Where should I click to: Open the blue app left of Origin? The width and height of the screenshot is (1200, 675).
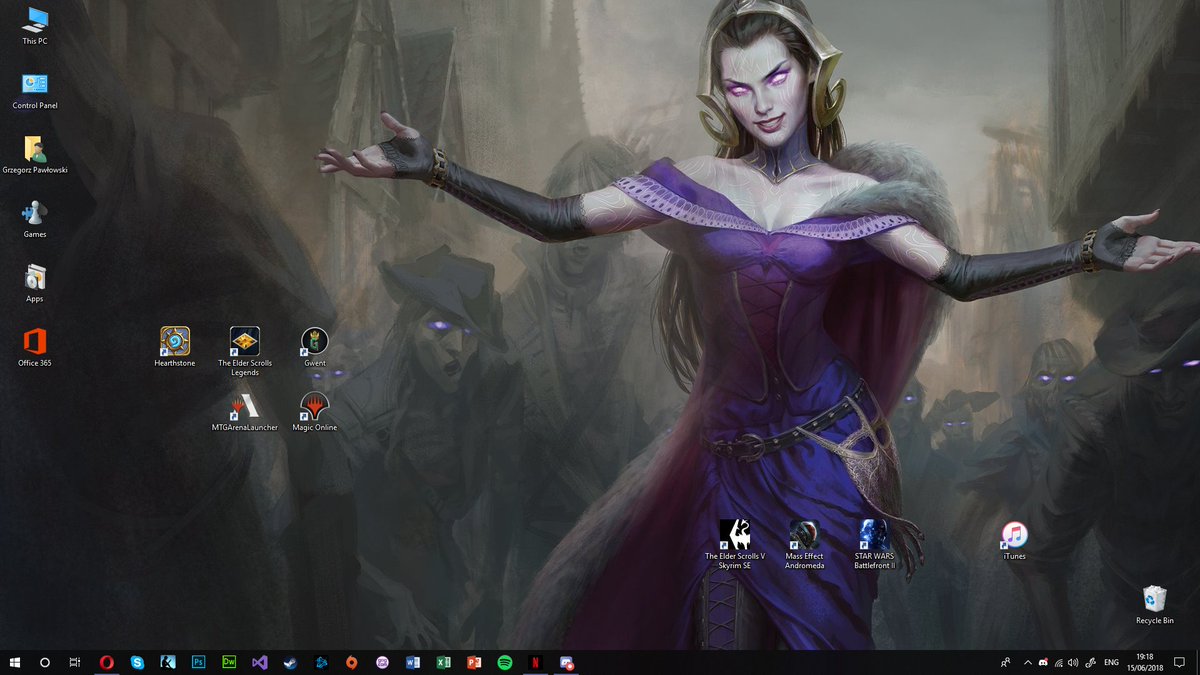[321, 662]
